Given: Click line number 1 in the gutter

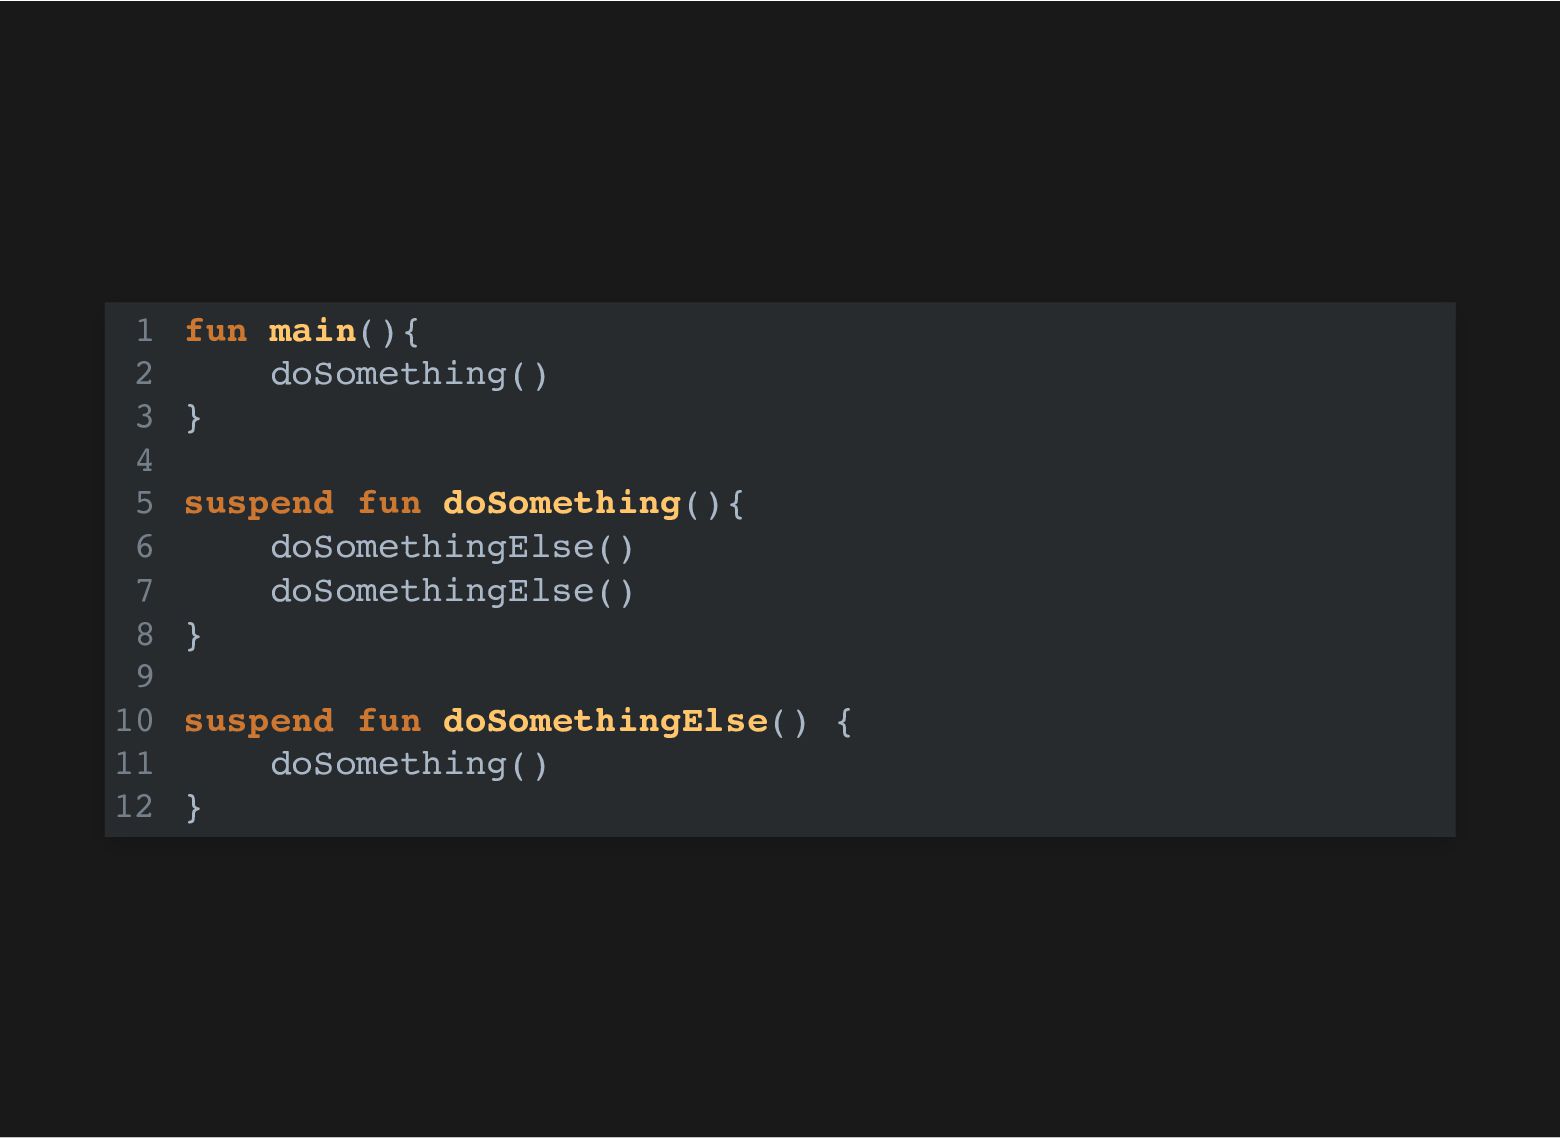Looking at the screenshot, I should pos(145,330).
